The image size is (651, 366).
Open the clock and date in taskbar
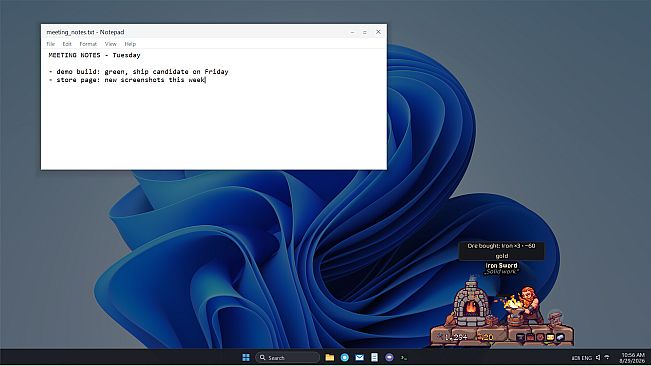coord(632,358)
